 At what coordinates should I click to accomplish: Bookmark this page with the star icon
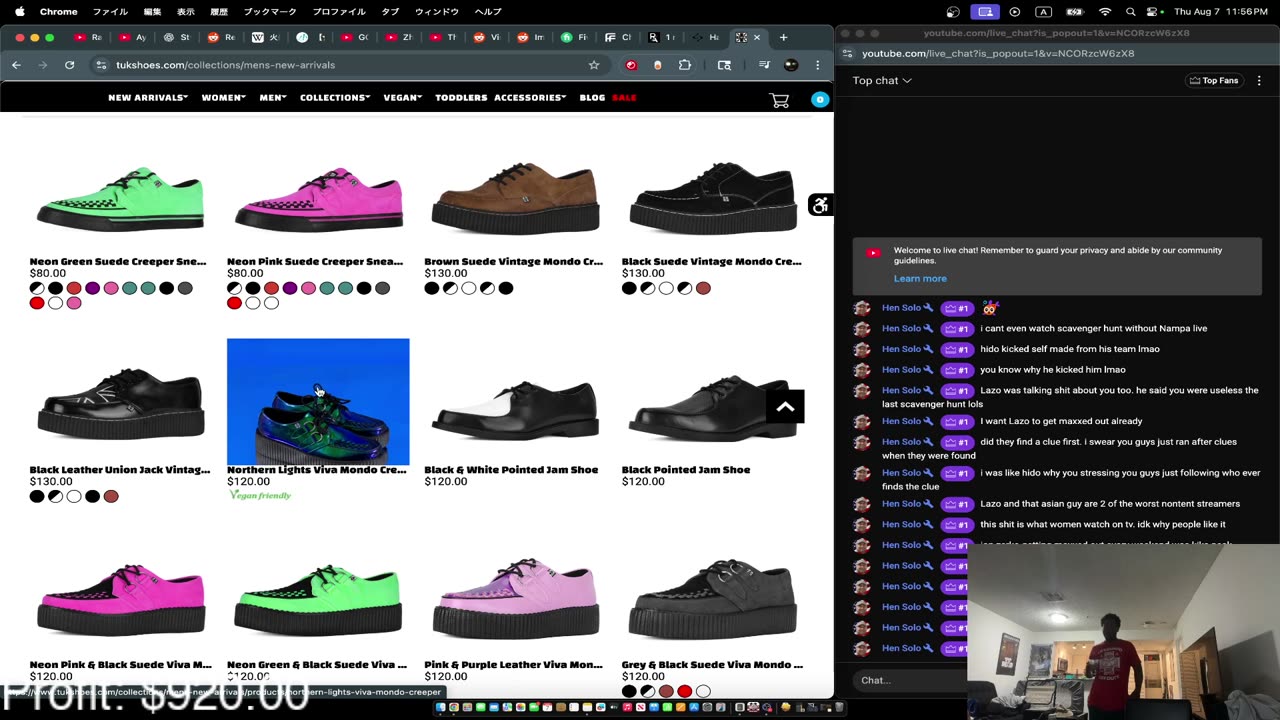[x=594, y=65]
